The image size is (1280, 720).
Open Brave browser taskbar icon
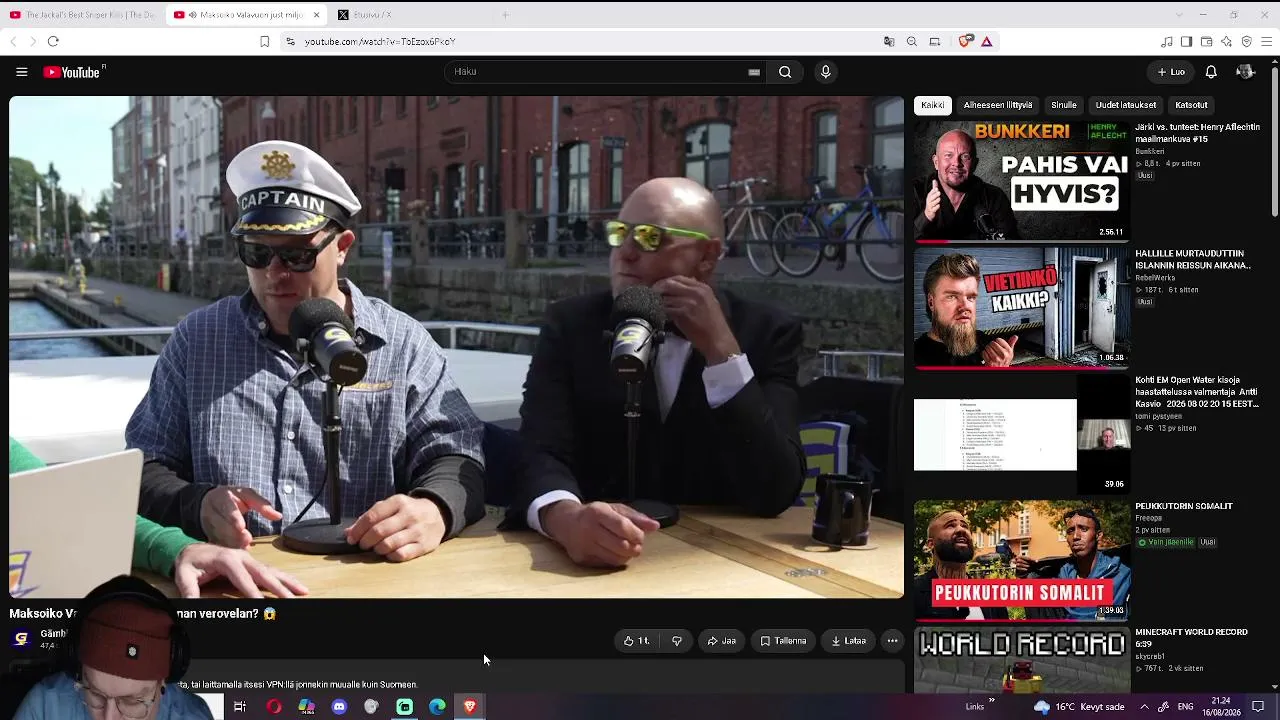470,707
